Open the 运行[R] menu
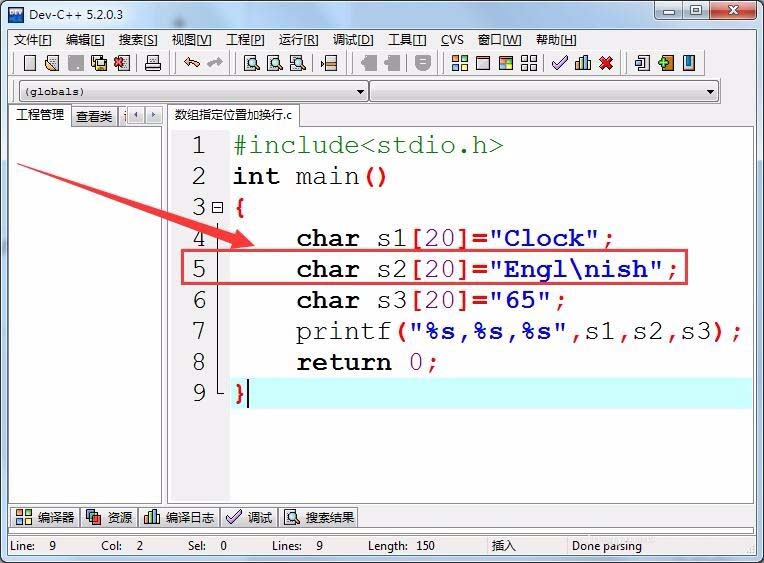 coord(299,40)
